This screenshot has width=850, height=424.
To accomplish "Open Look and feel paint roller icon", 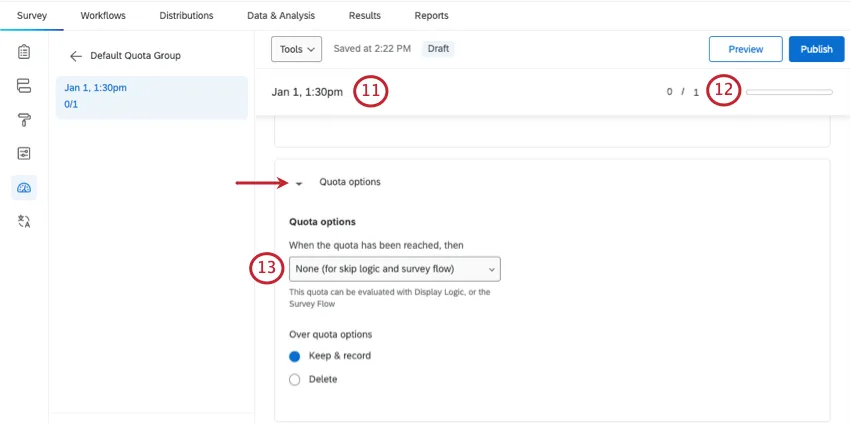I will (24, 119).
